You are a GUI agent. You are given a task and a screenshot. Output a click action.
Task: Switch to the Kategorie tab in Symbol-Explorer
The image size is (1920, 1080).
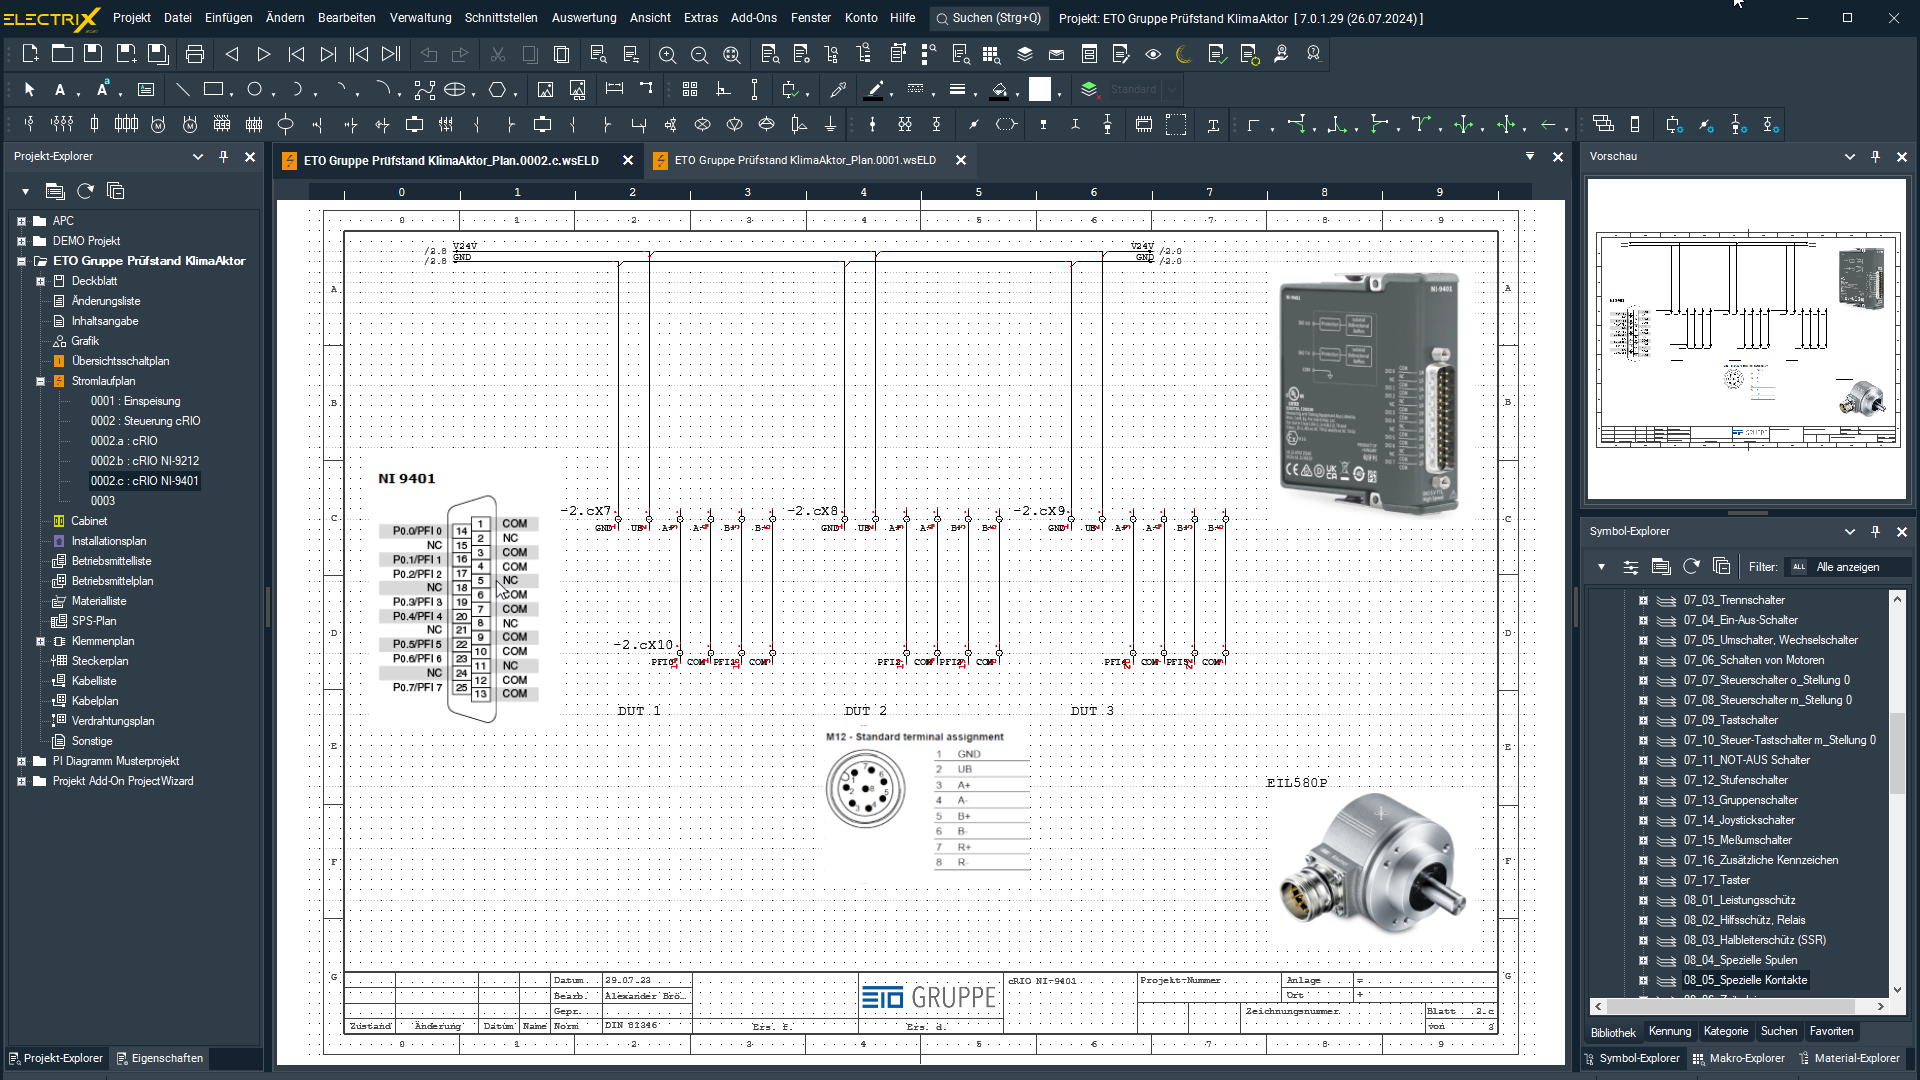(1726, 1031)
